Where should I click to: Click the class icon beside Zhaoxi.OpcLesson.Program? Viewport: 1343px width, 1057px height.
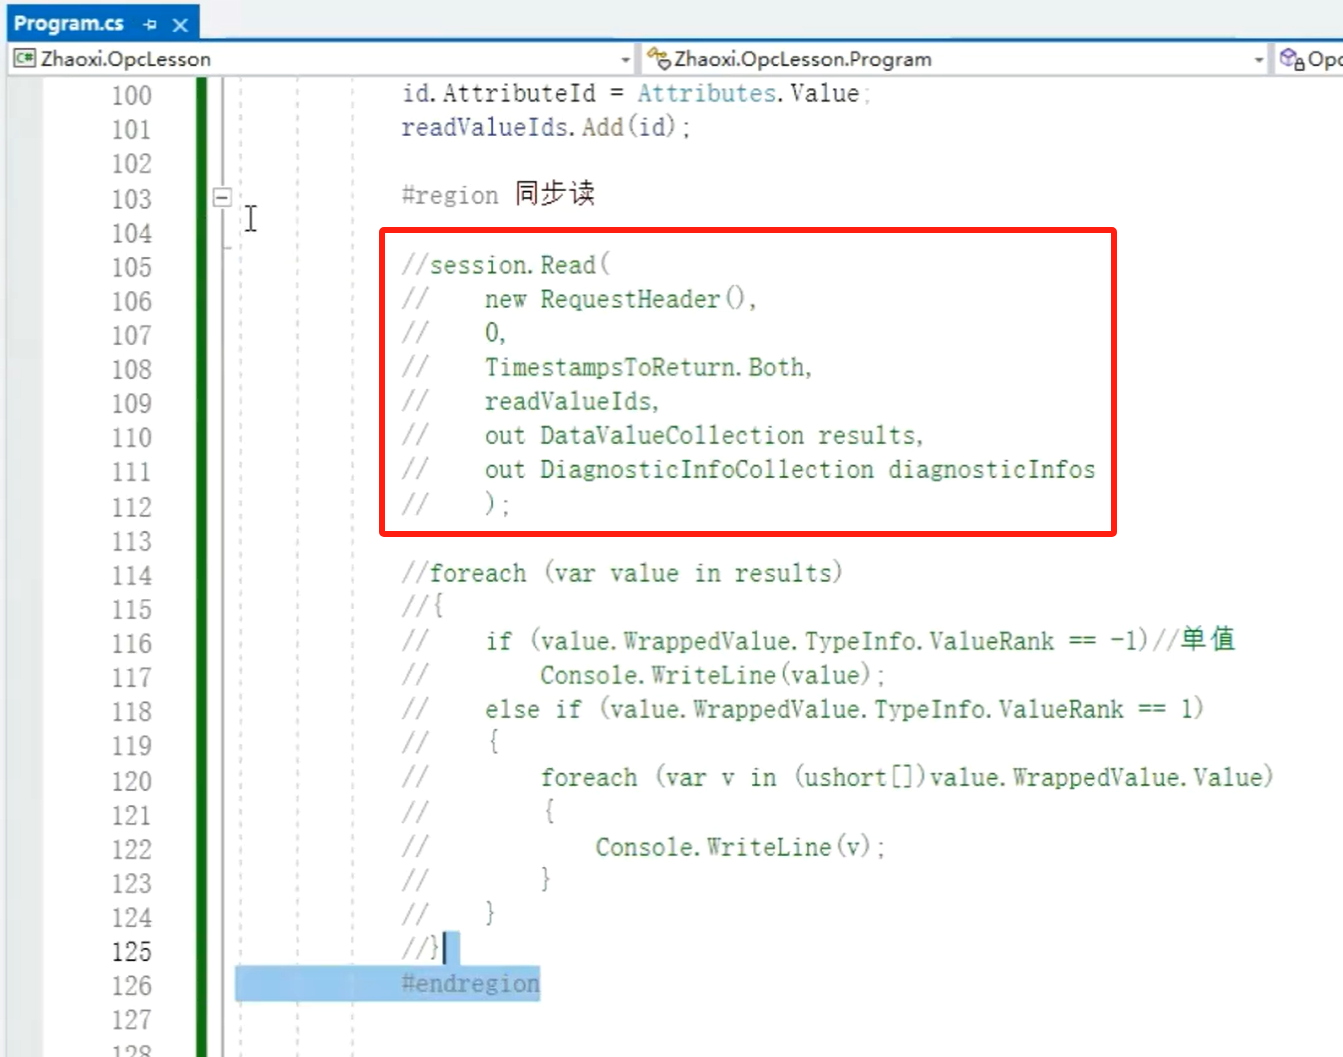[x=658, y=59]
